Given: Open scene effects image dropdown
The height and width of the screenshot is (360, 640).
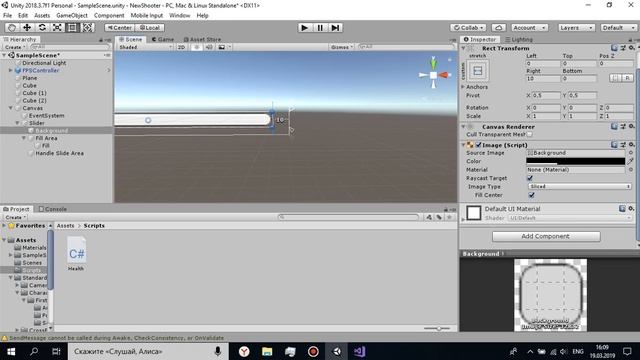Looking at the screenshot, I should (224, 47).
